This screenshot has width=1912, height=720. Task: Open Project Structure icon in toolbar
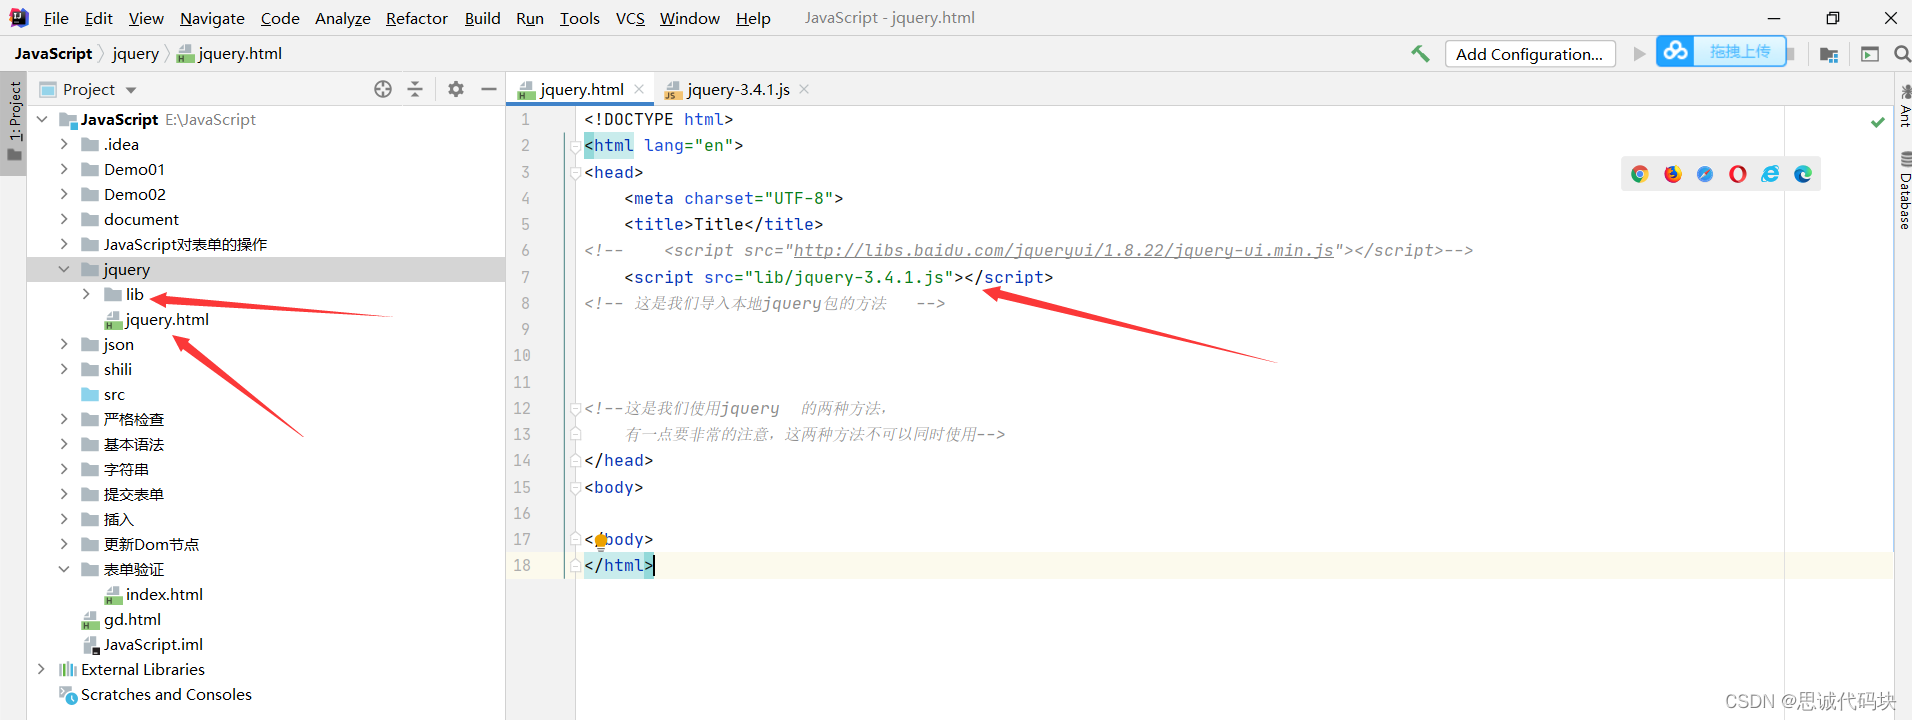(1829, 54)
